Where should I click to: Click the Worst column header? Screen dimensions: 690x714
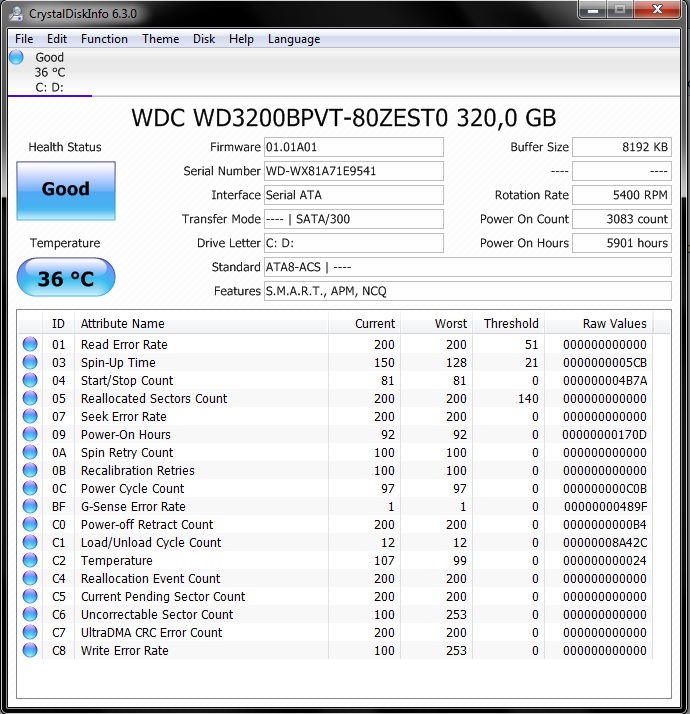(436, 324)
